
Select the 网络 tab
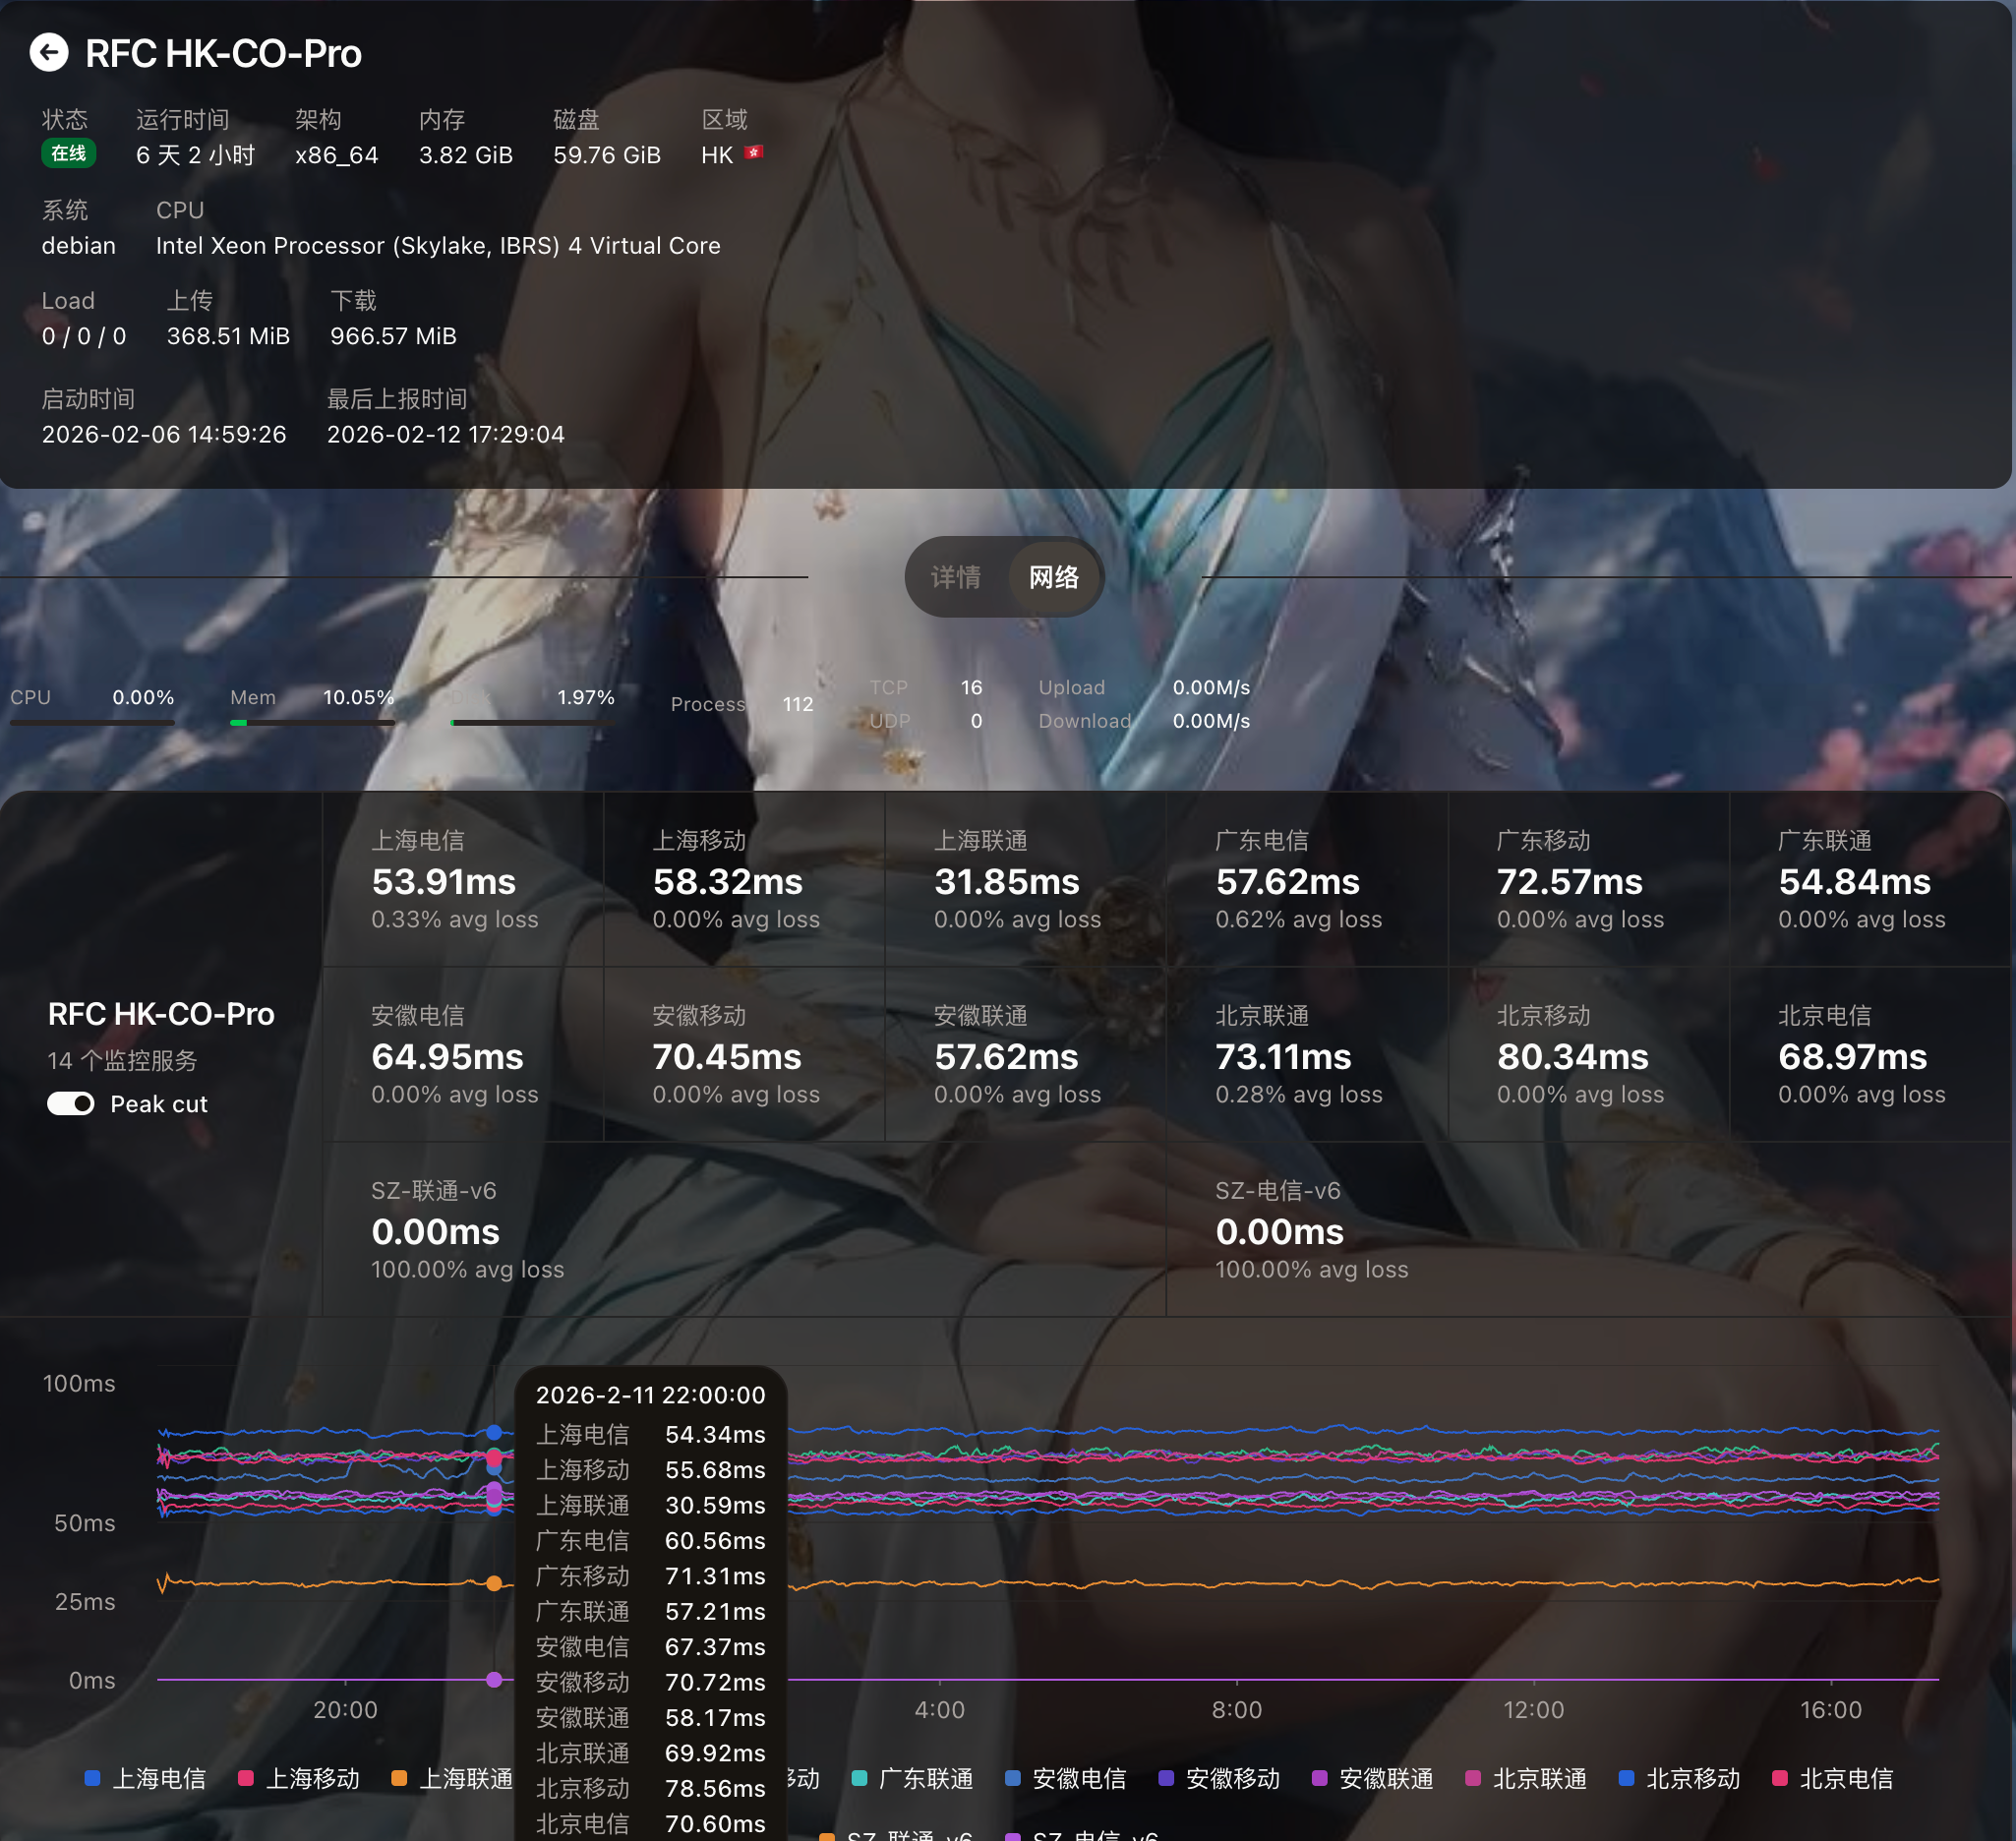[1053, 577]
